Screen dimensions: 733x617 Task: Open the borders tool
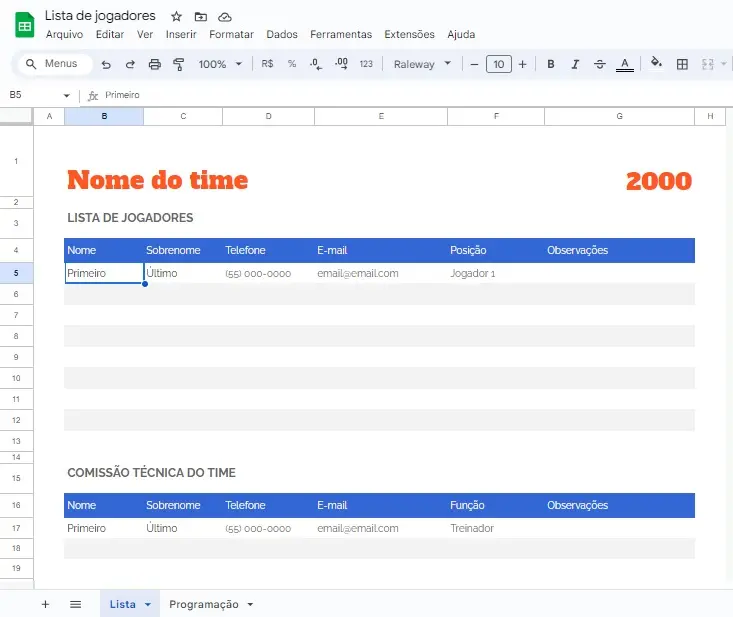pos(682,65)
